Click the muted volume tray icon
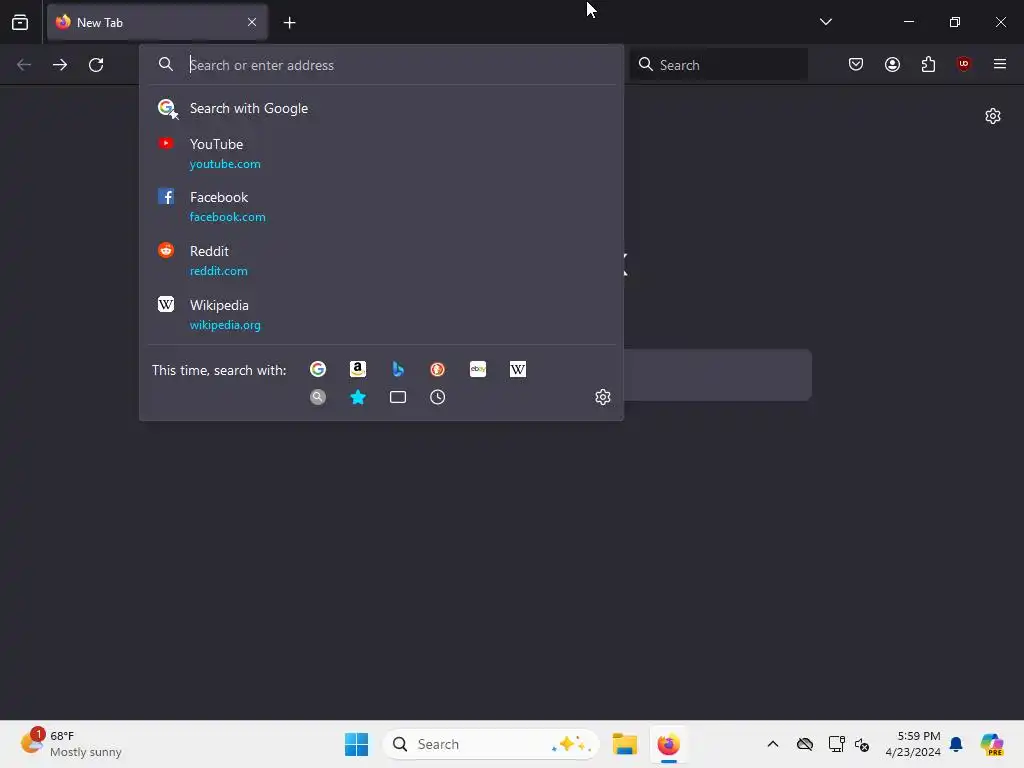Viewport: 1024px width, 768px height. click(862, 744)
